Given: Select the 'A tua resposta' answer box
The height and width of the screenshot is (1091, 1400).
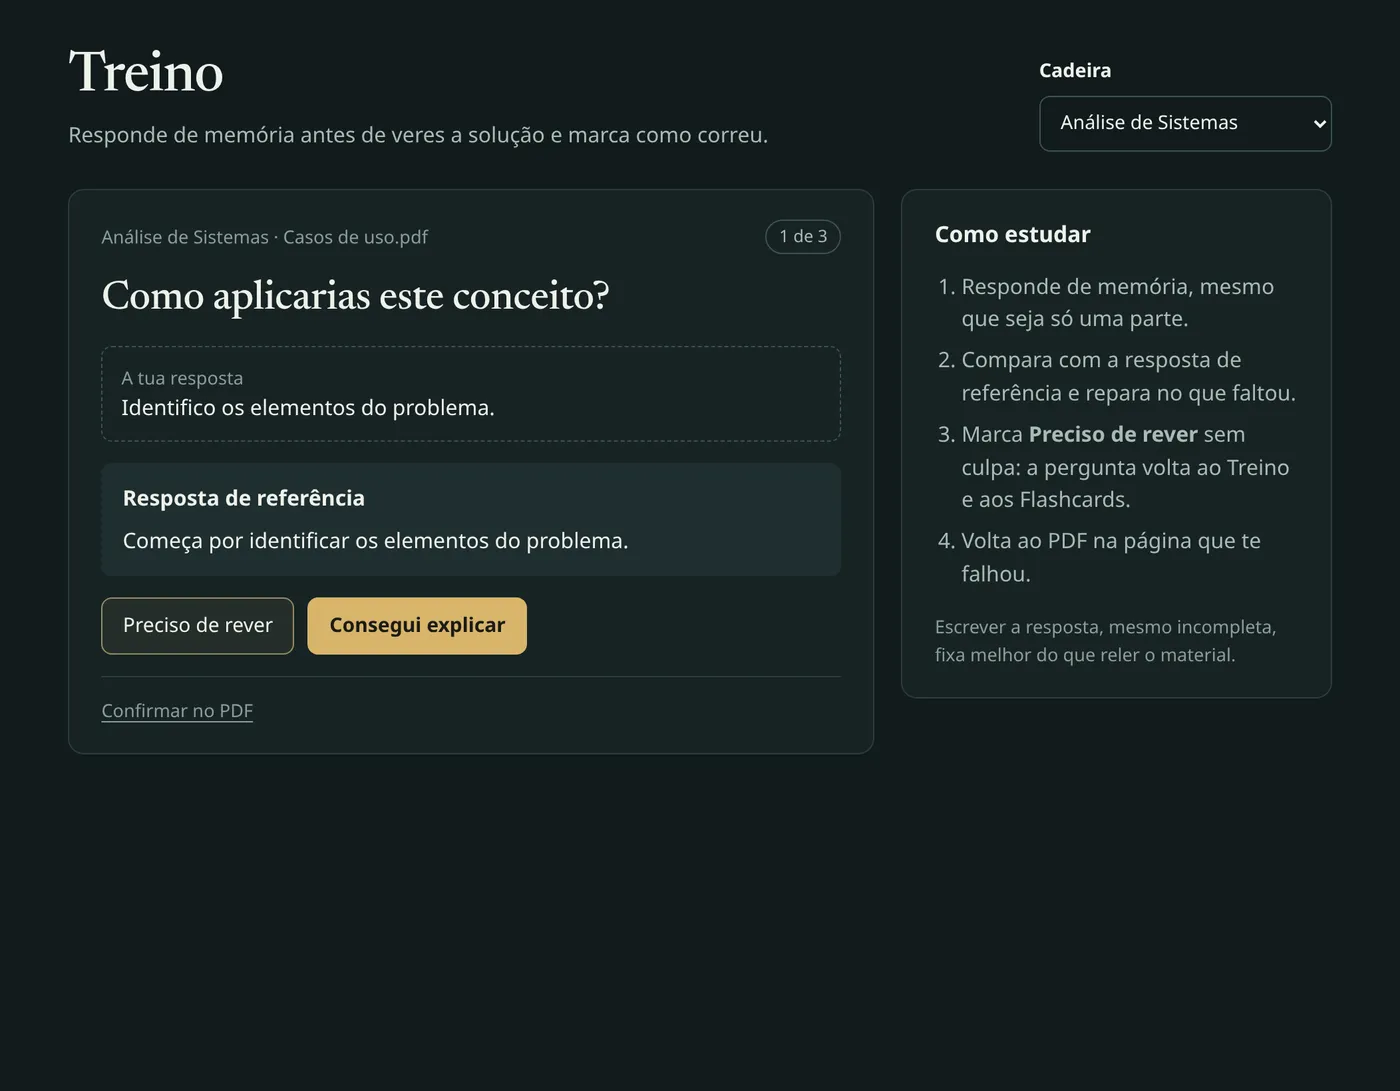Looking at the screenshot, I should pos(471,394).
